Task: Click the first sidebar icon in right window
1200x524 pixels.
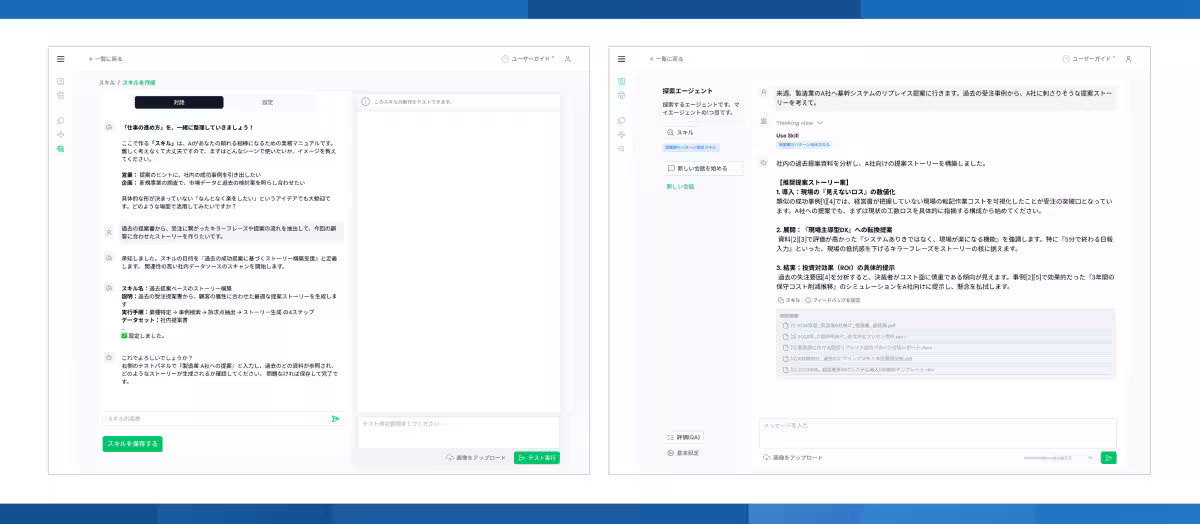Action: tap(621, 81)
